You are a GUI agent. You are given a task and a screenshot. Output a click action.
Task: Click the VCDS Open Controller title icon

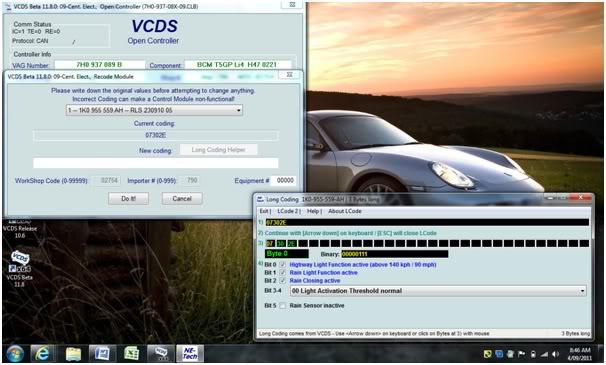click(9, 7)
